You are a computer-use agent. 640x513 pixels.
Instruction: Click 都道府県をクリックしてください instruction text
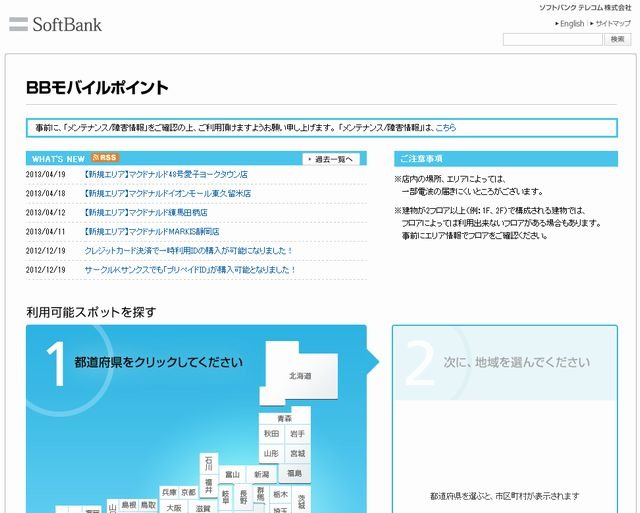coord(158,362)
